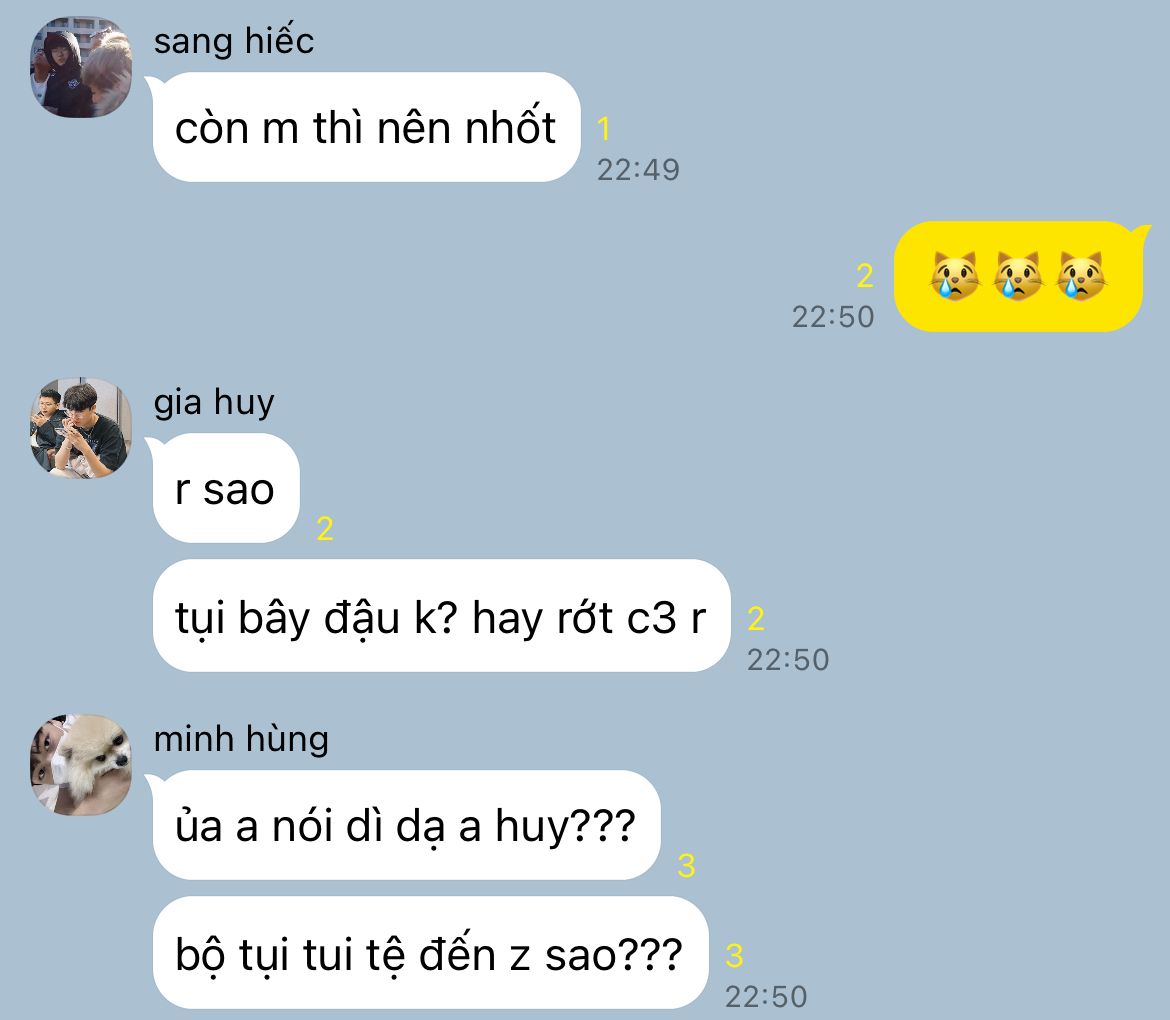Select message 'bộ tụi tui tệ đến z sao???'
This screenshot has width=1170, height=1020.
pyautogui.click(x=430, y=953)
